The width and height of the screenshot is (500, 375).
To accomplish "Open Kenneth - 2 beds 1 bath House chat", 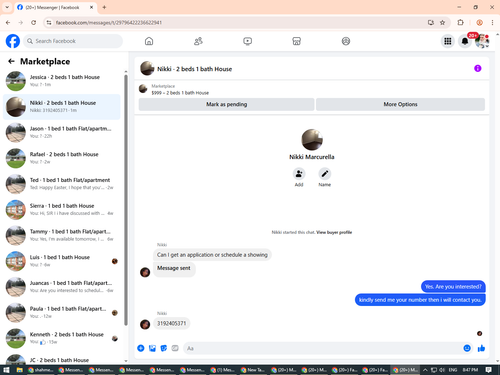I will pyautogui.click(x=62, y=338).
